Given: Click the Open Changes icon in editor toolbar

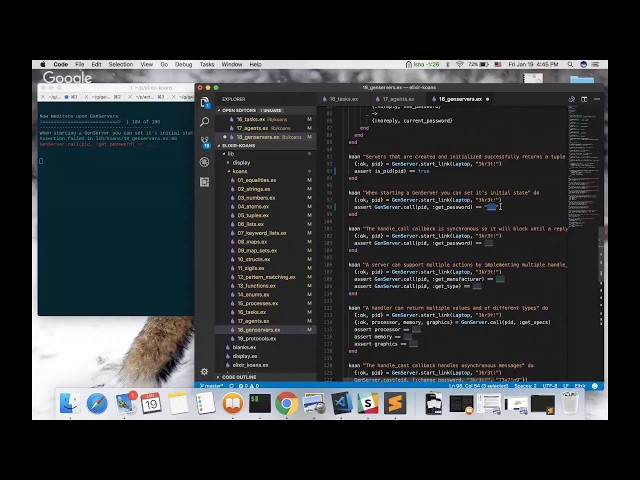Looking at the screenshot, I should (572, 99).
